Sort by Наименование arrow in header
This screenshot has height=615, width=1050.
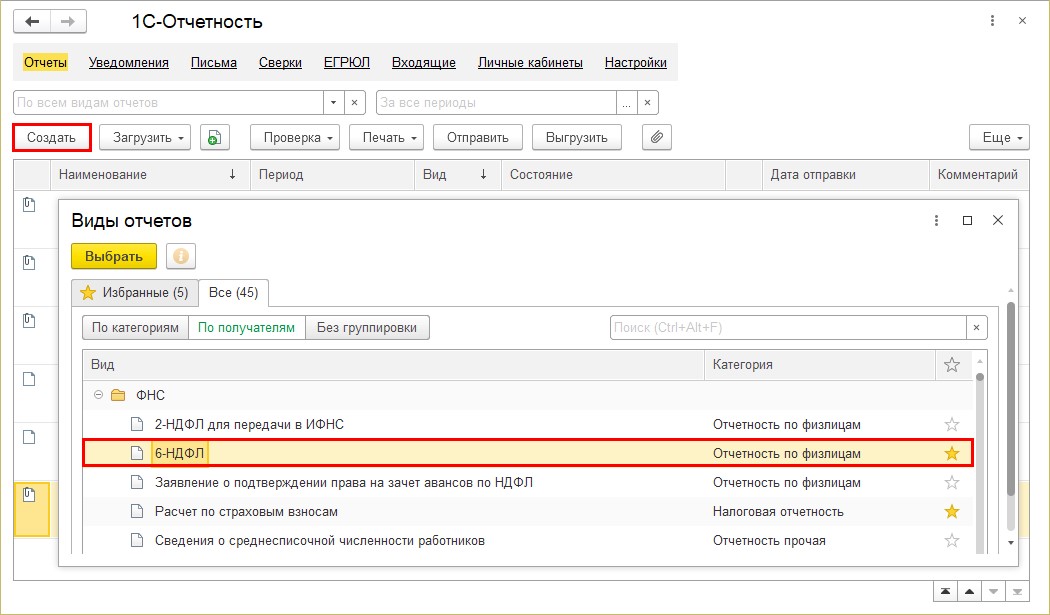pos(232,174)
